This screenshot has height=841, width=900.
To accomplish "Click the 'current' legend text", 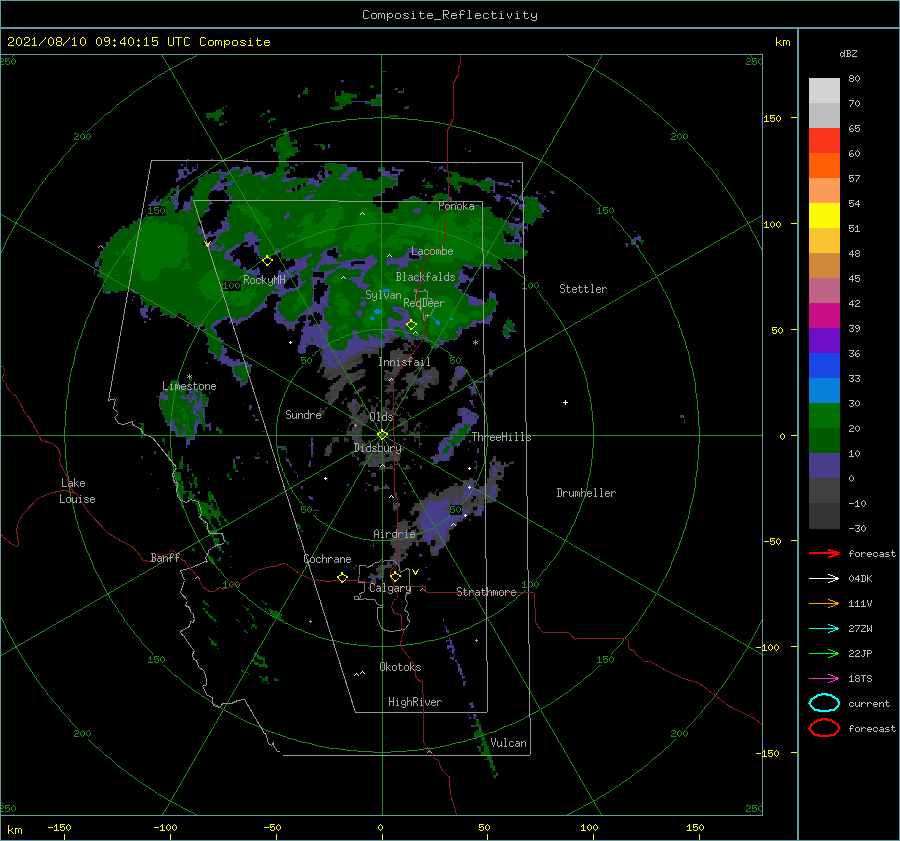I will [869, 703].
